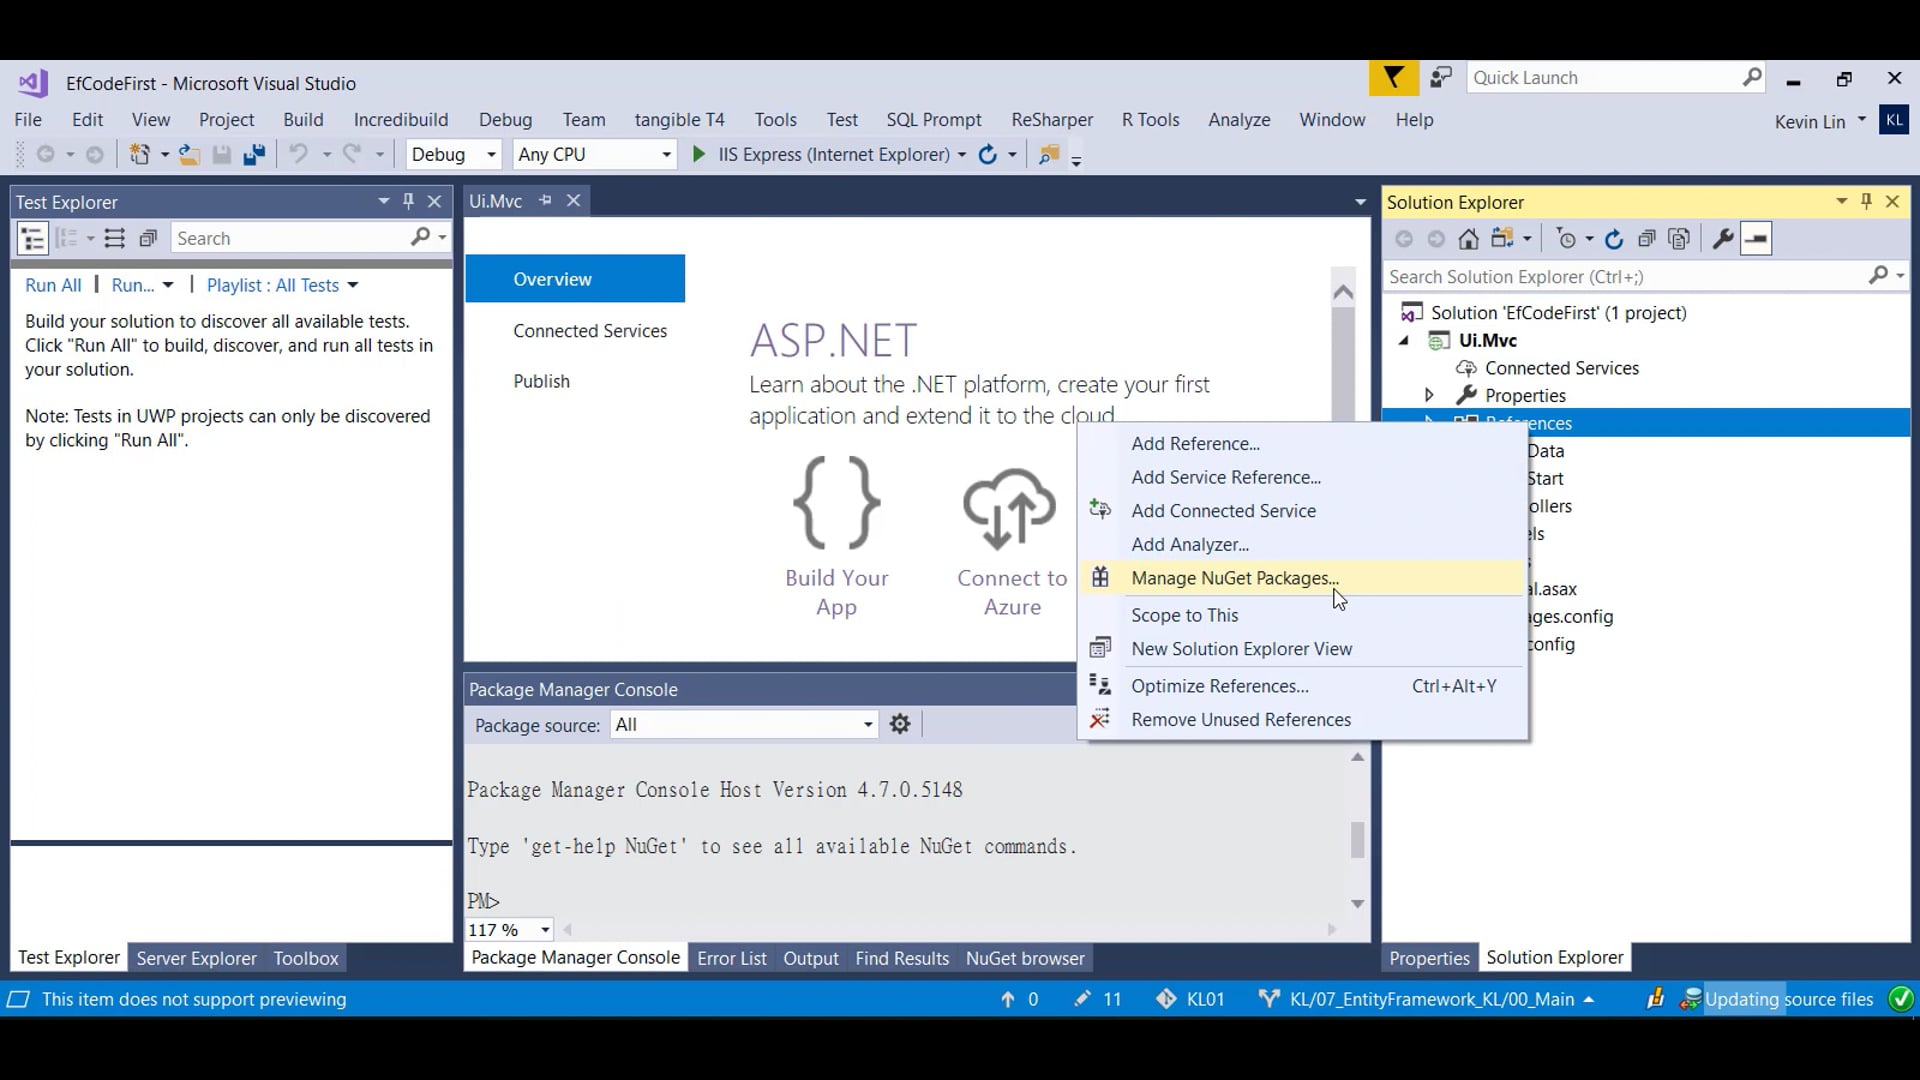Switch to the Error List tab
1920x1080 pixels.
[x=731, y=958]
